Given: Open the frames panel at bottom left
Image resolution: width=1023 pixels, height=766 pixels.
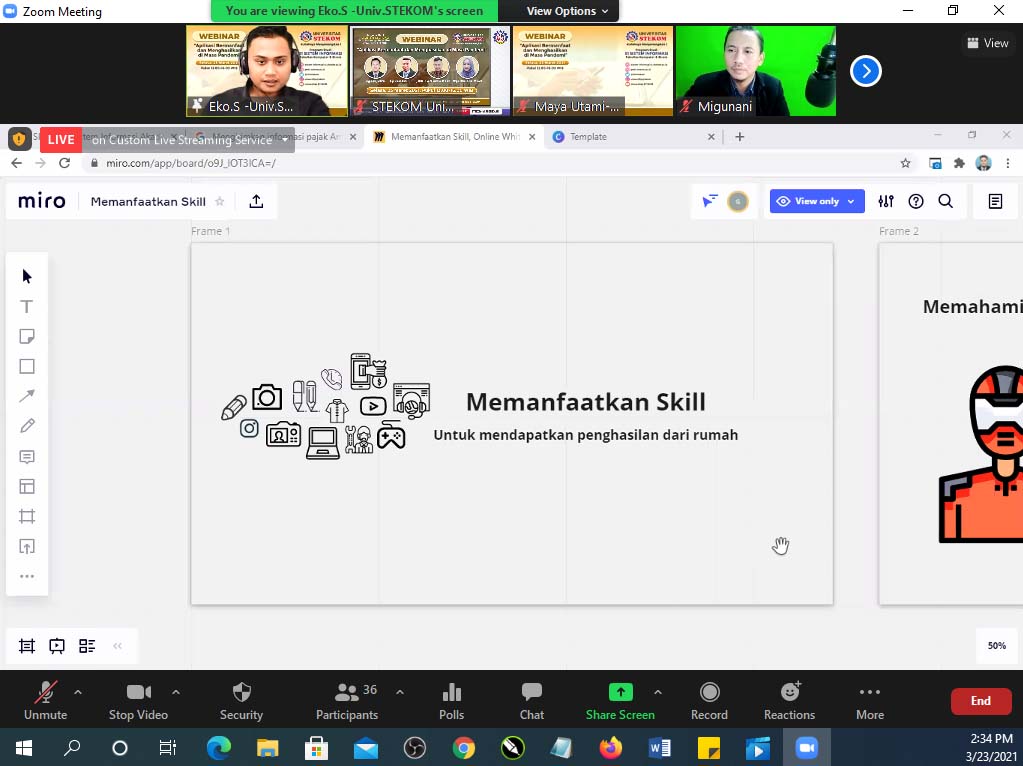Looking at the screenshot, I should [27, 646].
